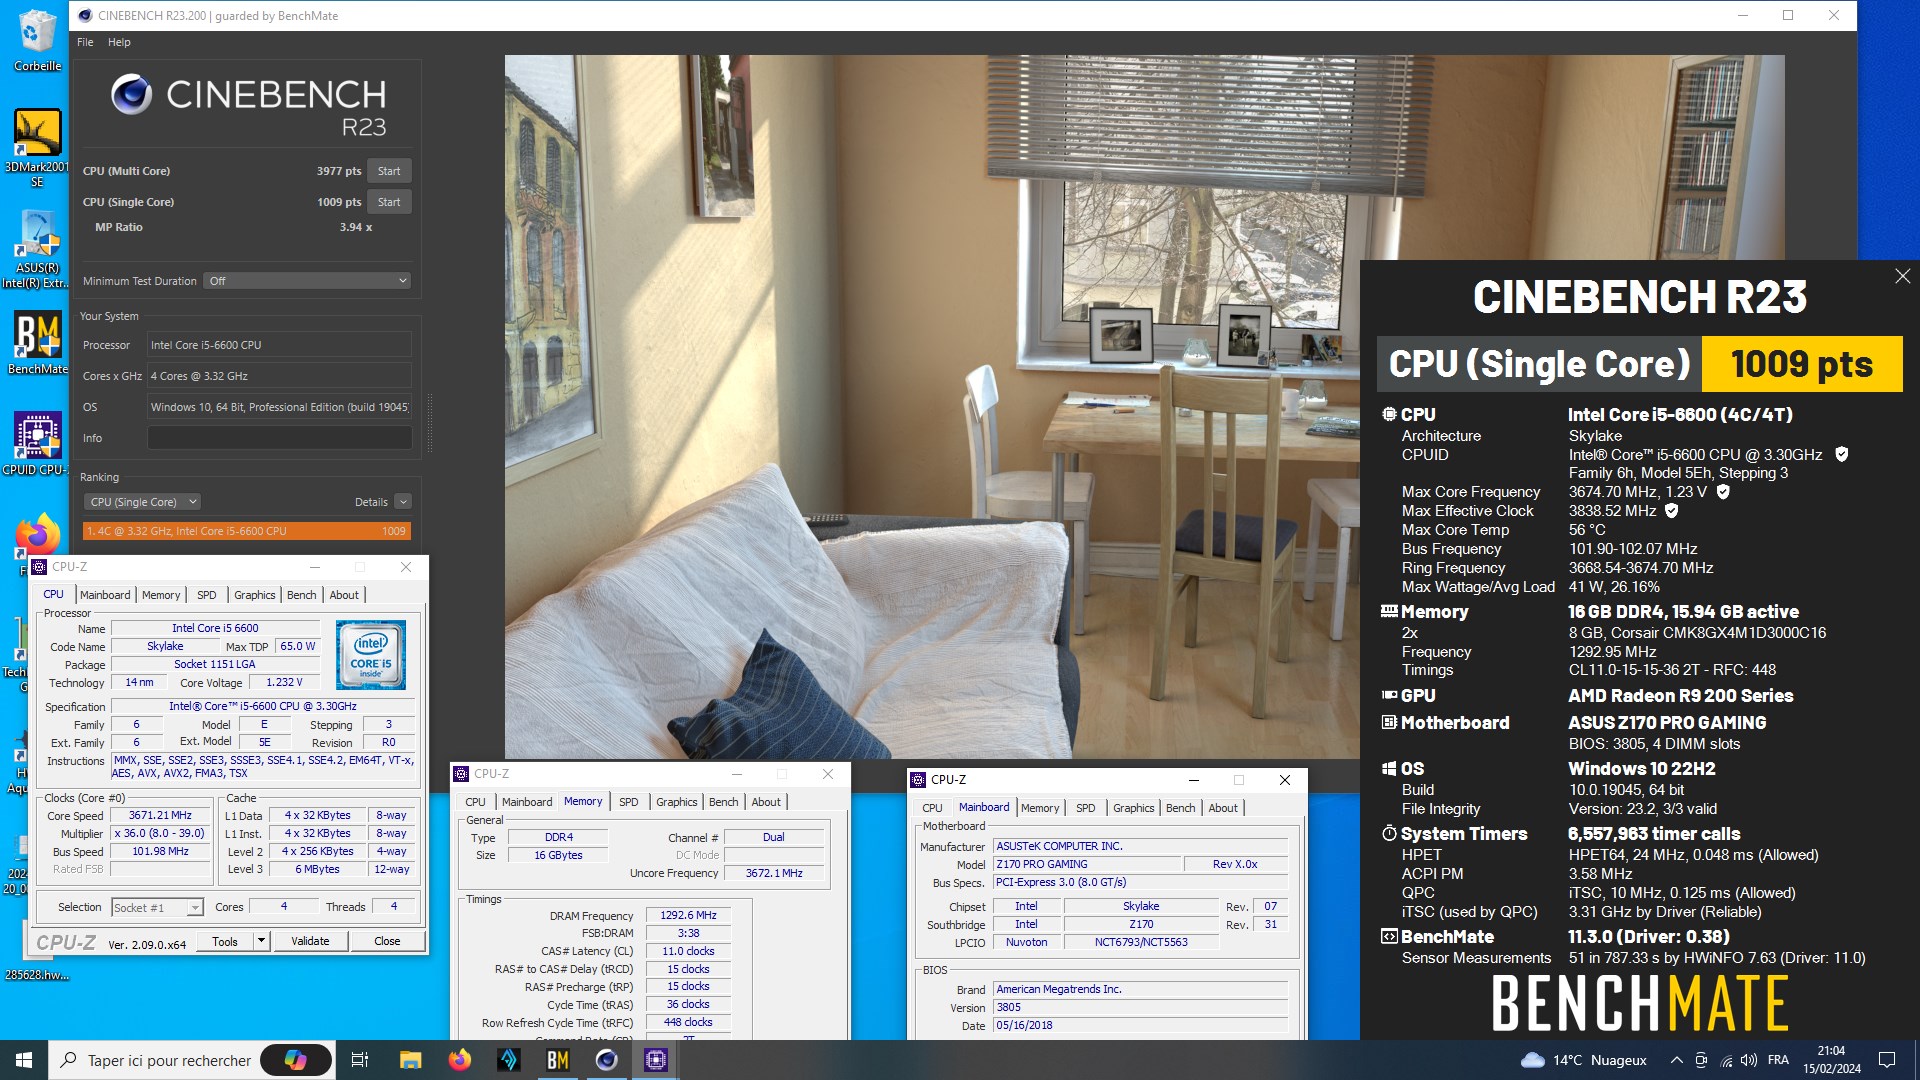Open the CPUID CPU-Z desktop shortcut

tap(37, 444)
